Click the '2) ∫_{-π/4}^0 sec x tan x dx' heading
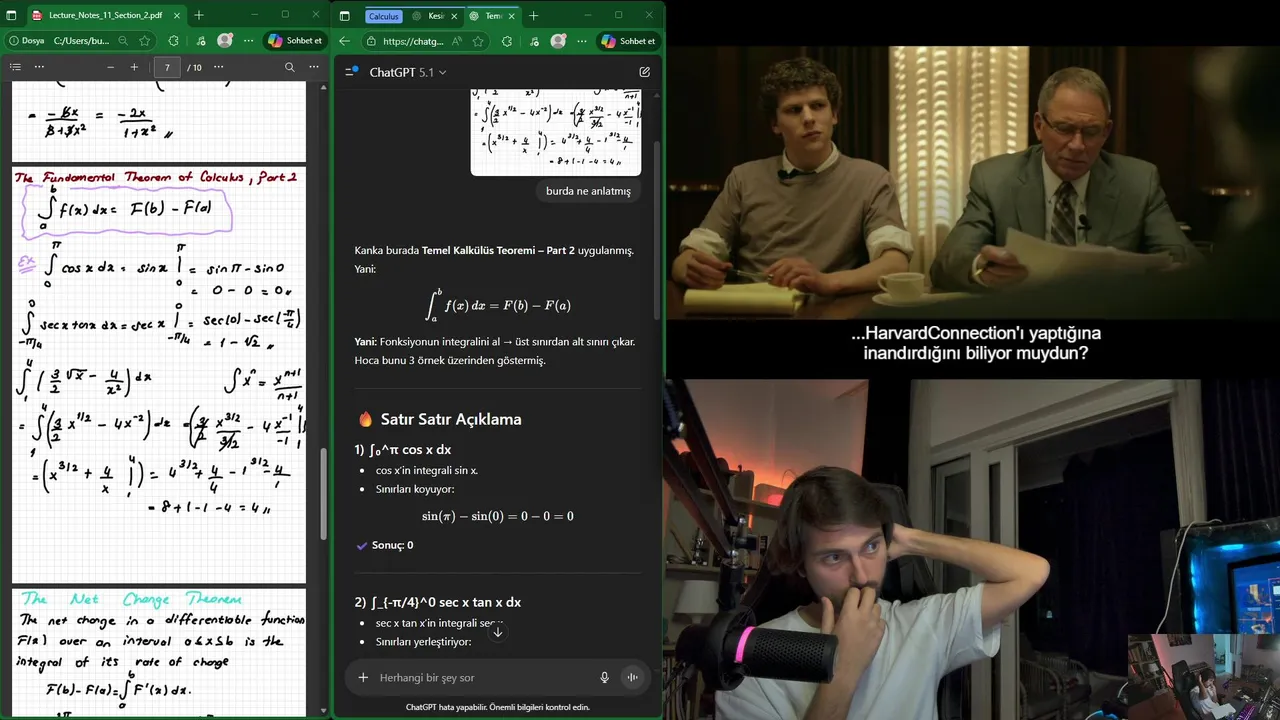The width and height of the screenshot is (1280, 720). [x=438, y=602]
